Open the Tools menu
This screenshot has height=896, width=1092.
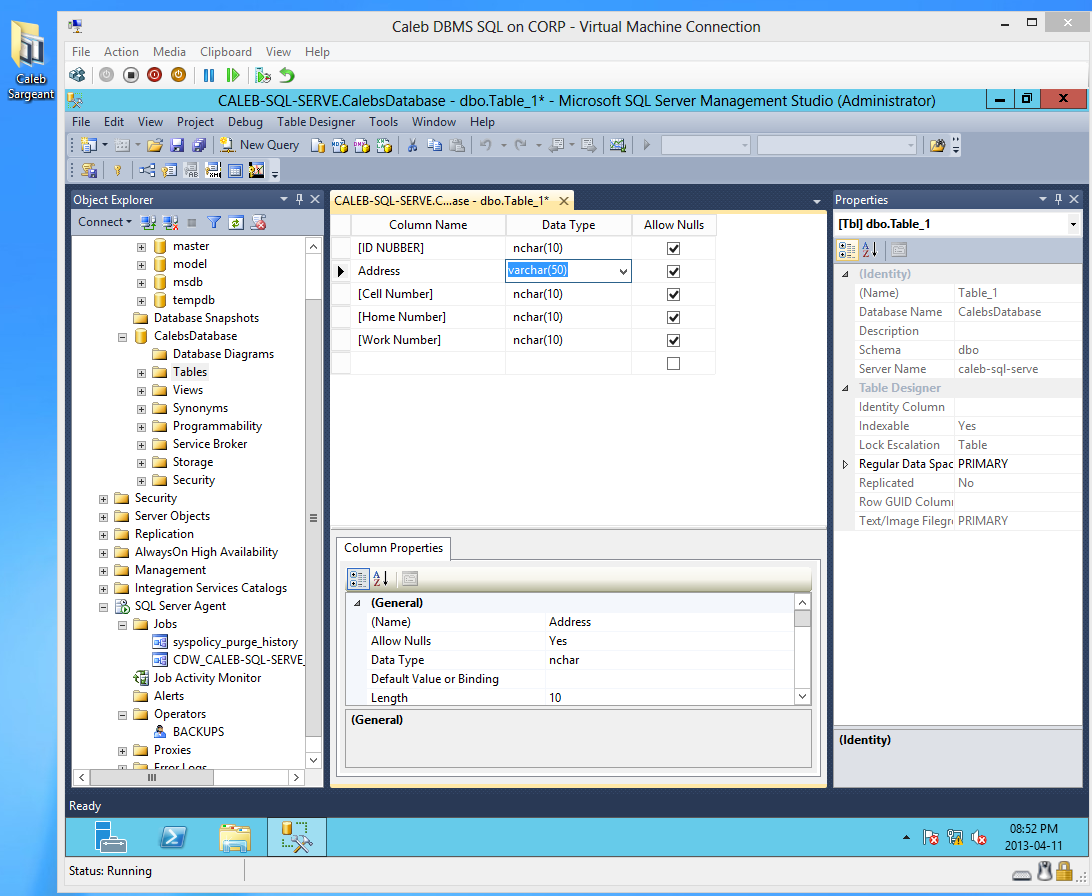384,122
